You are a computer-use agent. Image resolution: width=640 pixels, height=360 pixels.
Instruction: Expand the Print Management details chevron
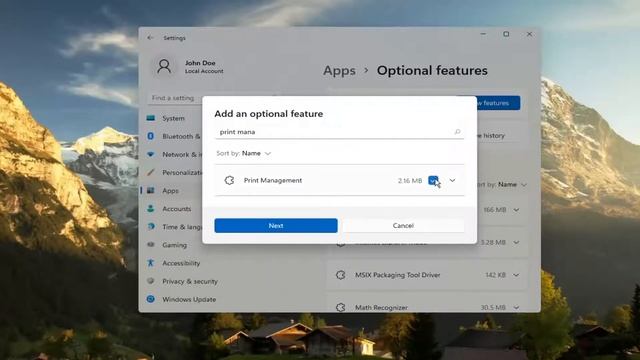(452, 180)
